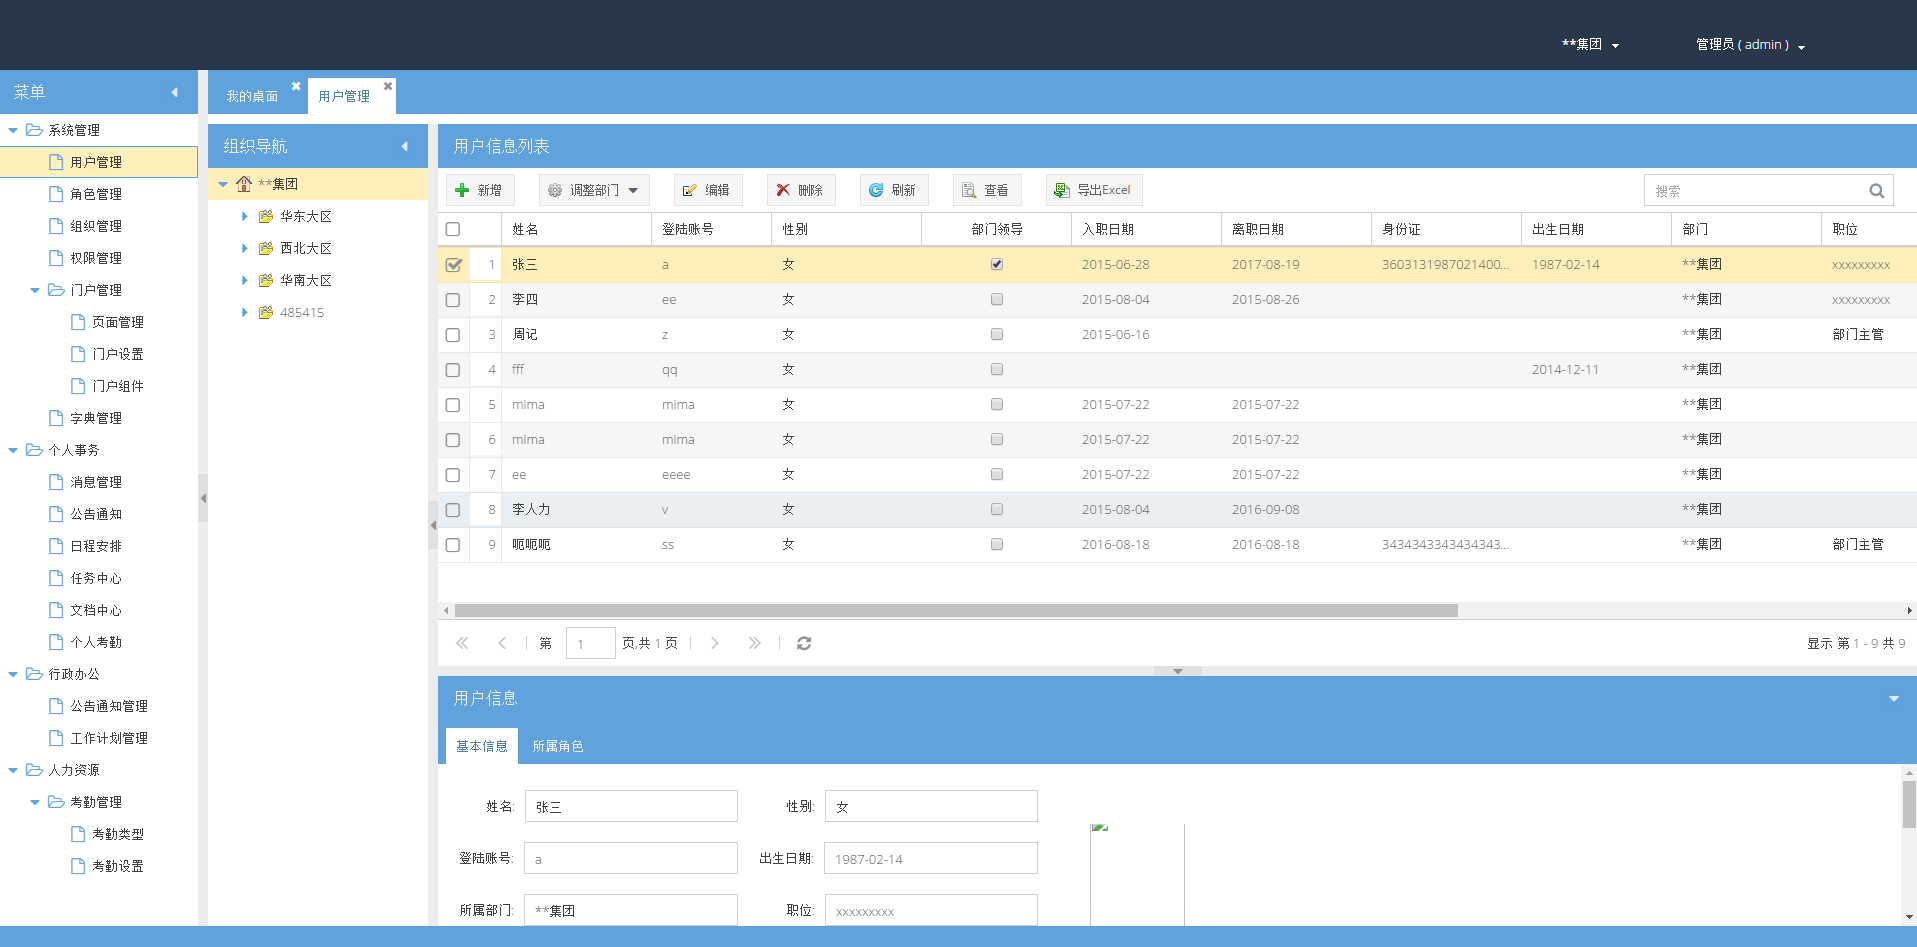Click the 导出Excel export icon

[1060, 190]
